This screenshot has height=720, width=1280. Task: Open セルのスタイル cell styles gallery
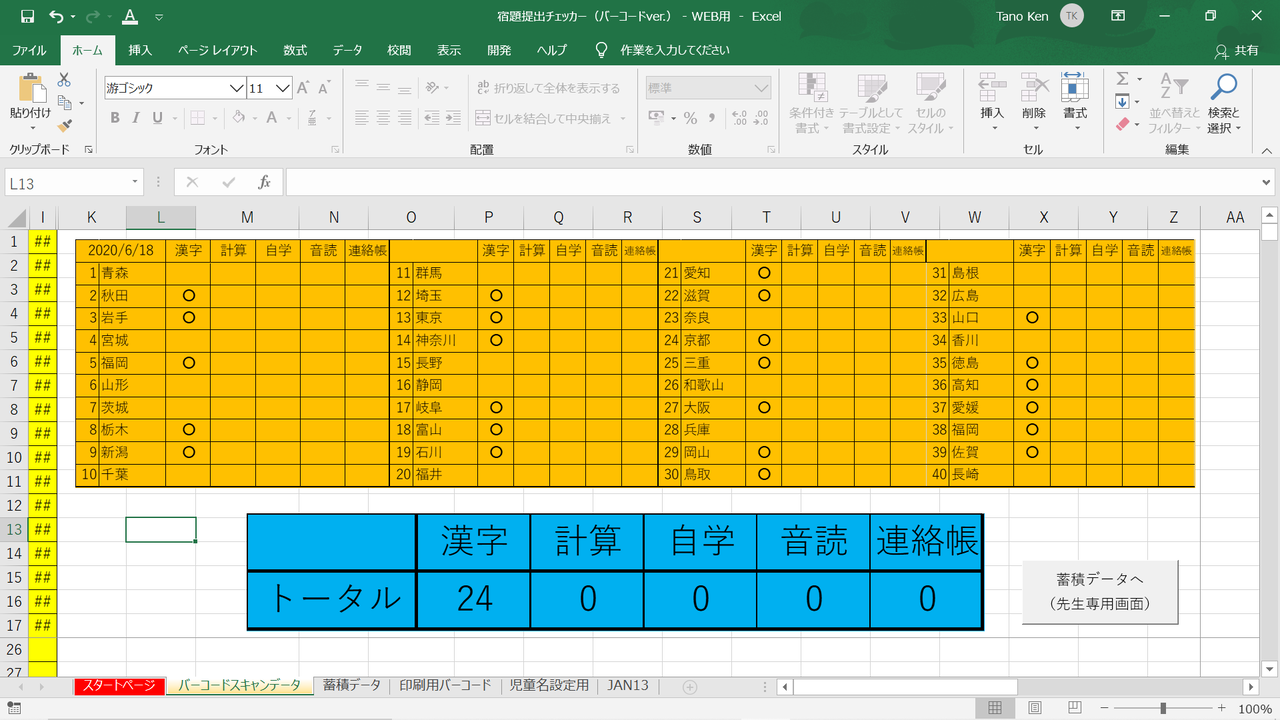(x=931, y=103)
